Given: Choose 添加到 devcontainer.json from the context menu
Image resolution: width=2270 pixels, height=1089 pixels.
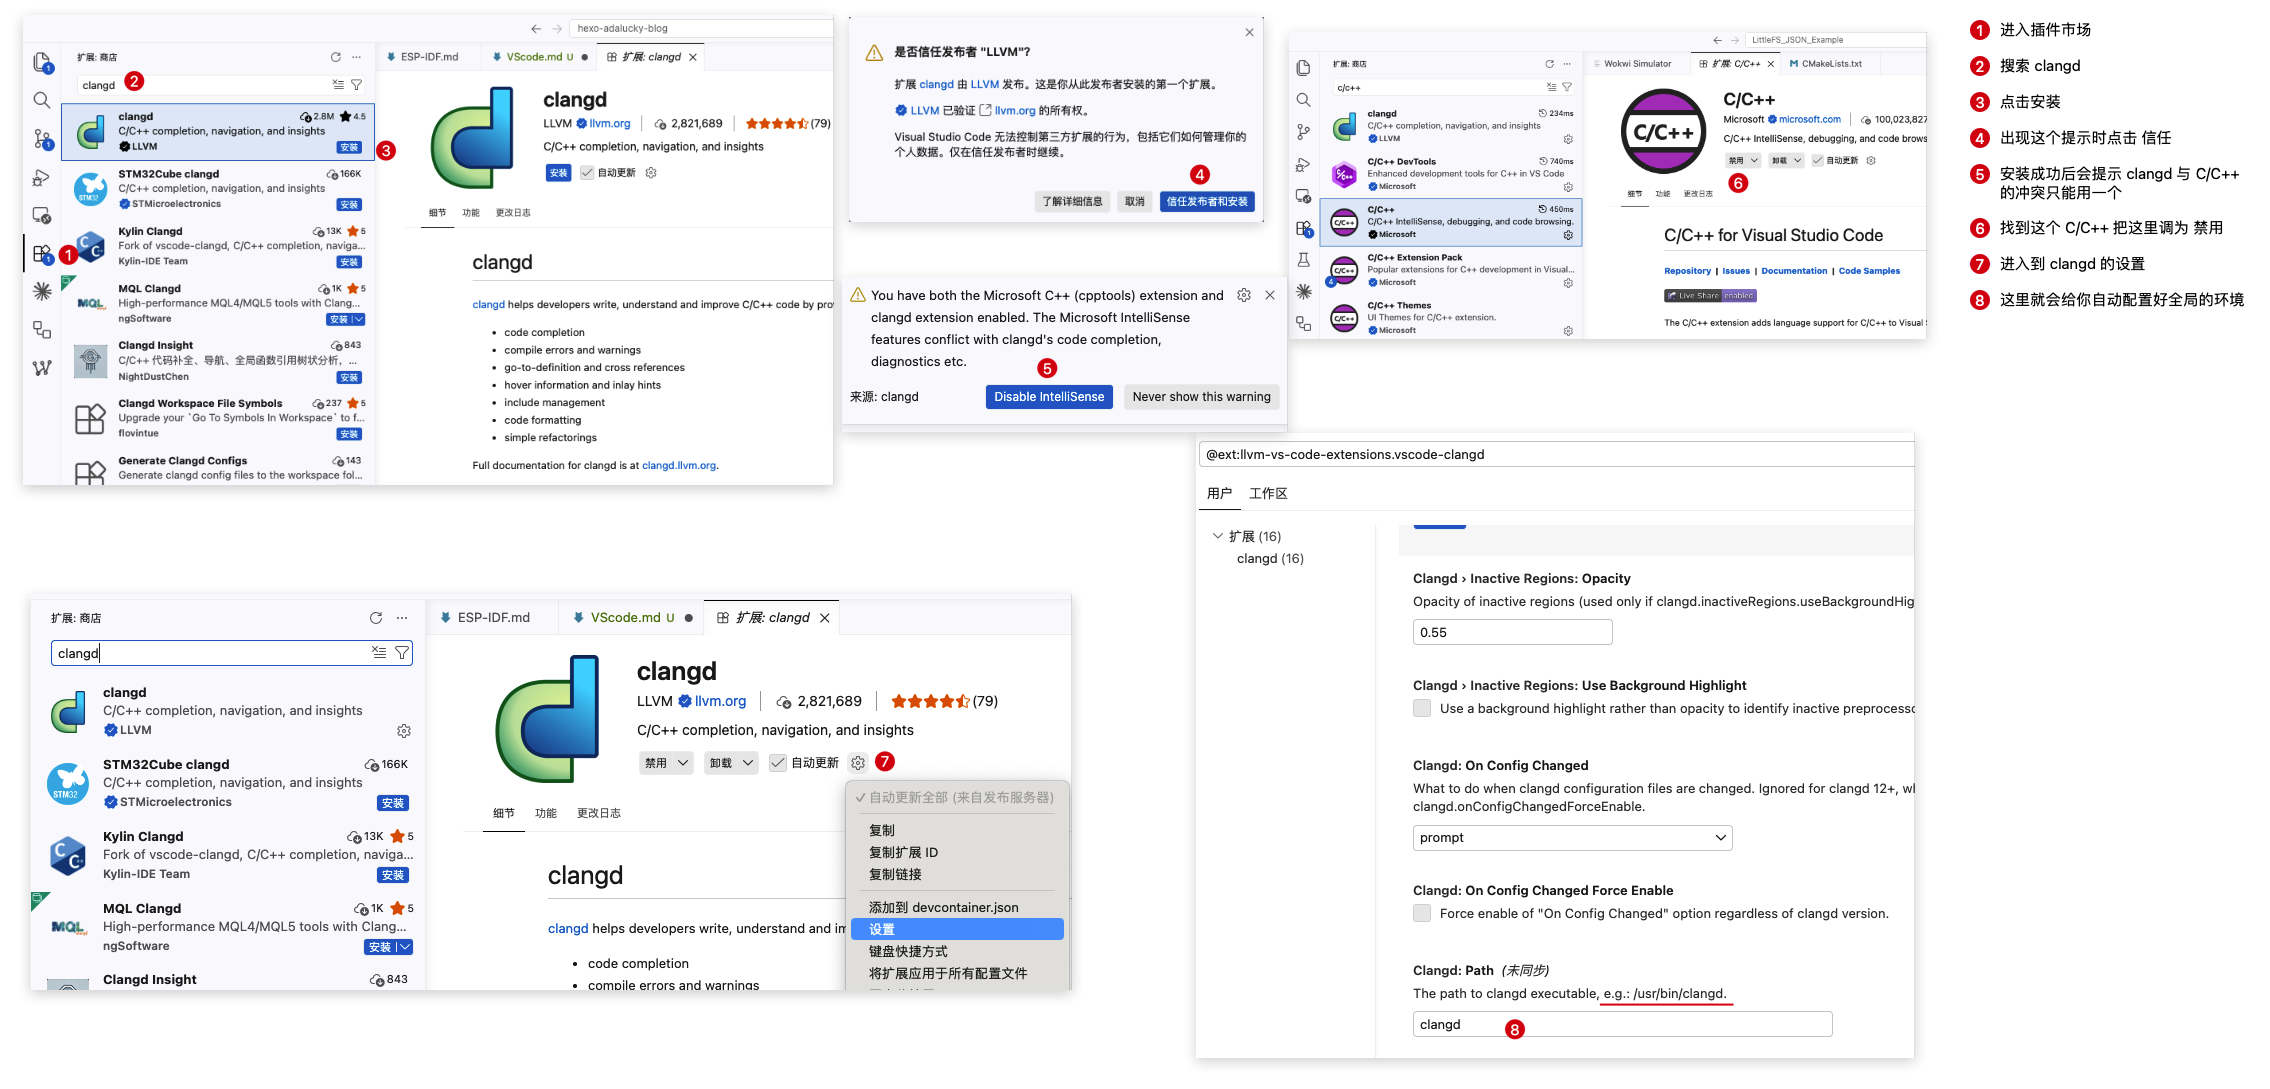Looking at the screenshot, I should (x=943, y=907).
